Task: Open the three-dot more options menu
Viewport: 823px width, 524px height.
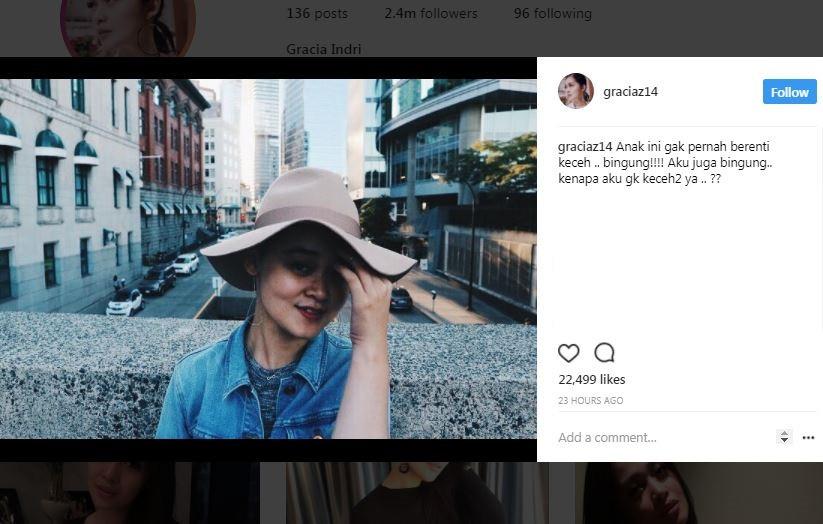Action: (808, 437)
